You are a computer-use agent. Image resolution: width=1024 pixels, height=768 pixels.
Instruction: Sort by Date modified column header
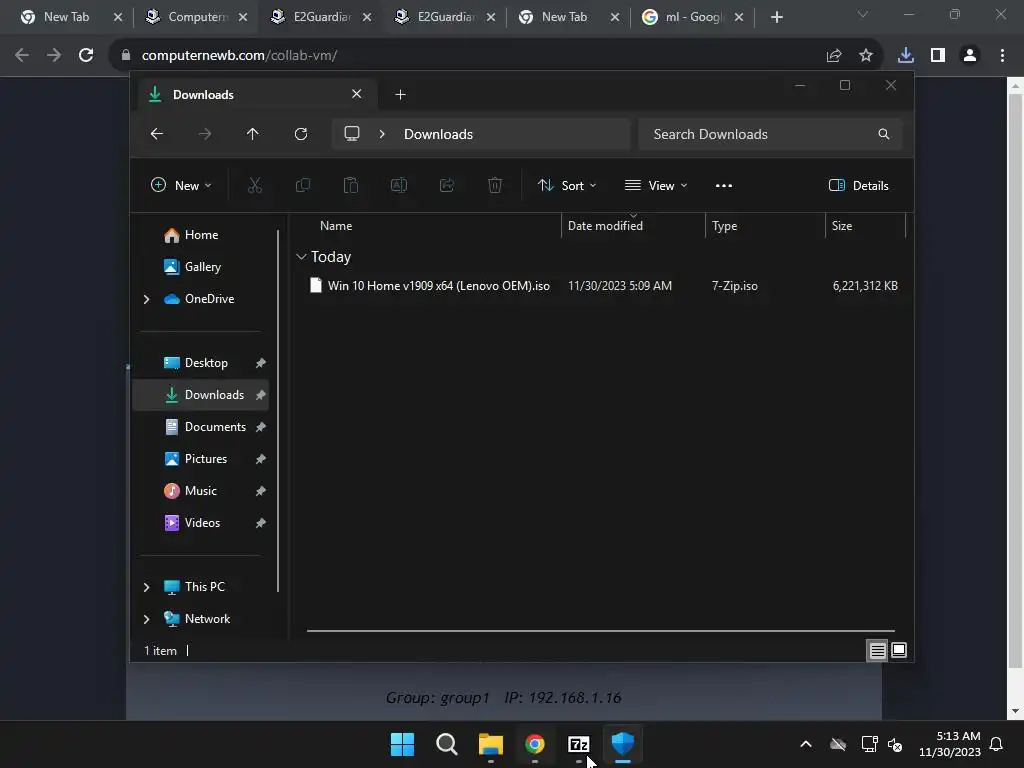pyautogui.click(x=605, y=226)
